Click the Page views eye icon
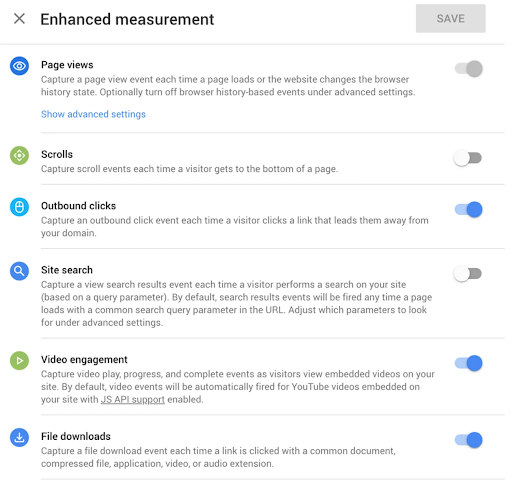Screen dimensions: 512x487 point(19,66)
